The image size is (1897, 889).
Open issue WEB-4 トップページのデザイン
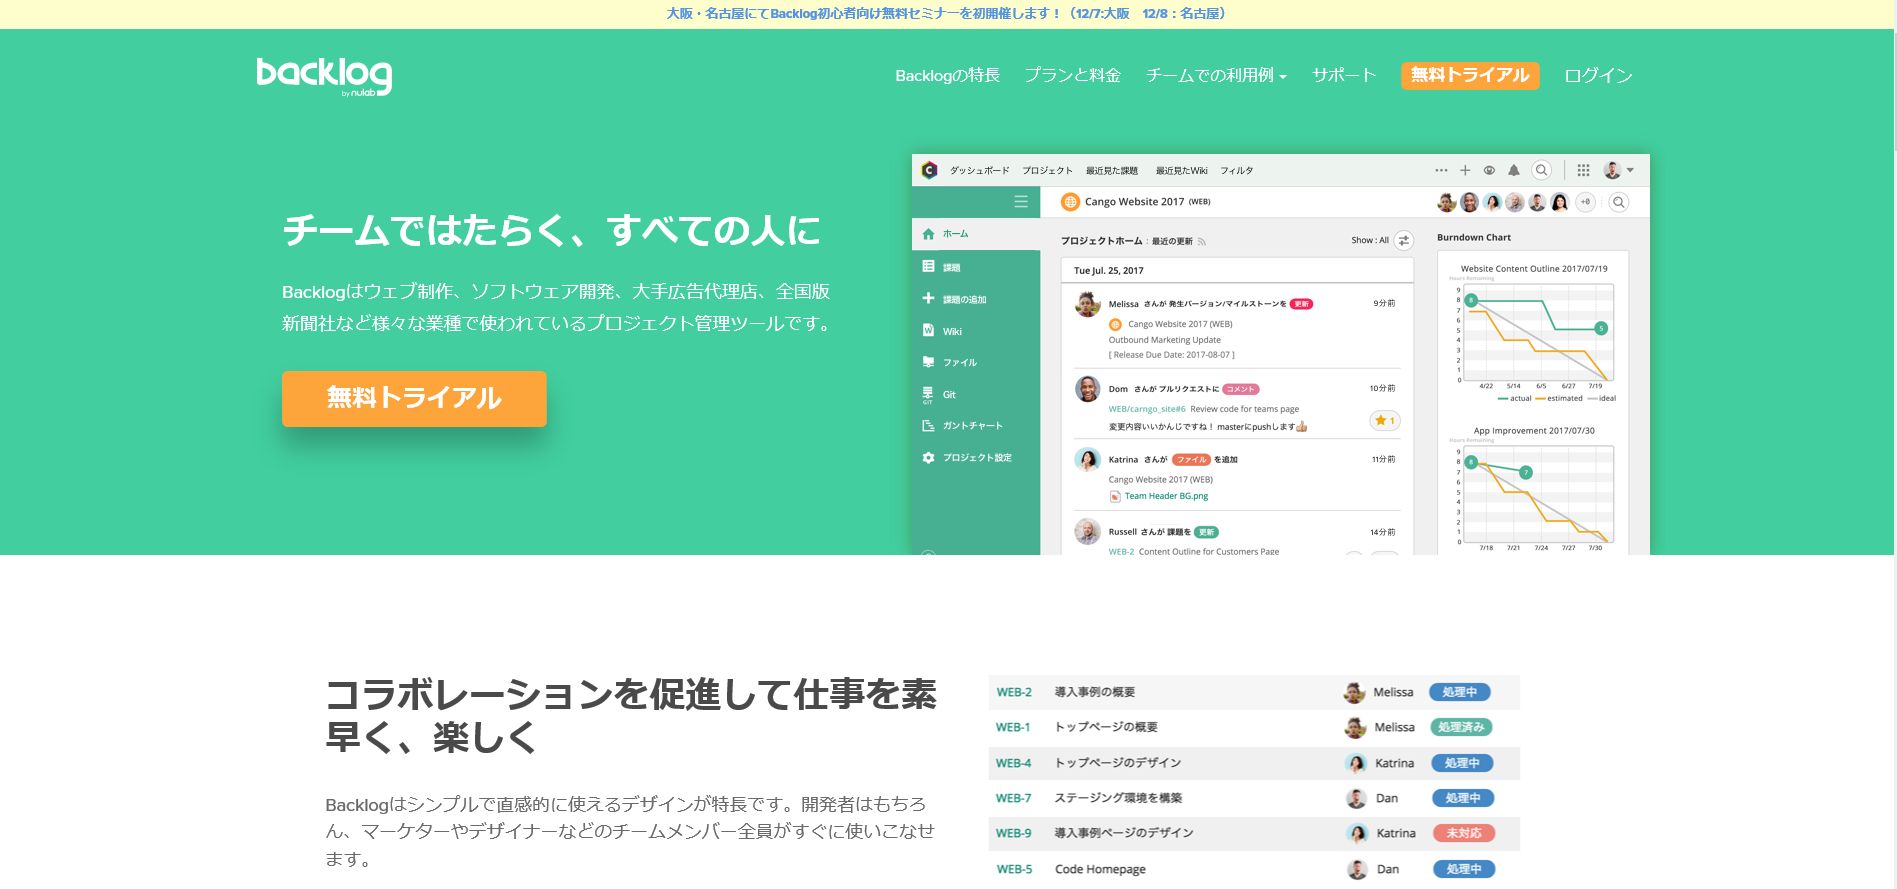point(1254,763)
